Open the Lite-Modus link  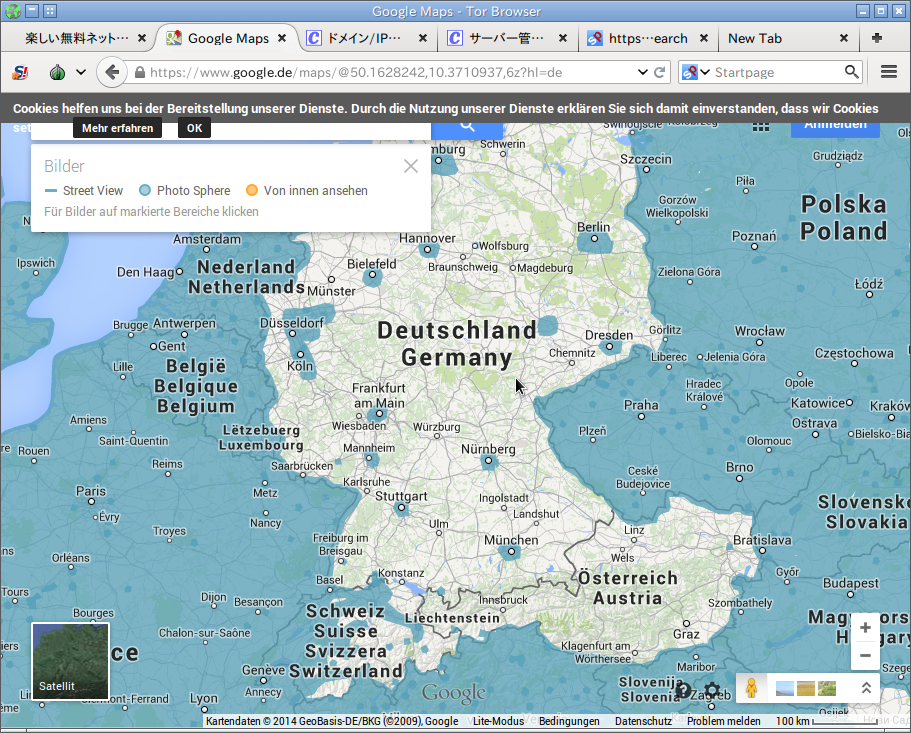tap(498, 721)
